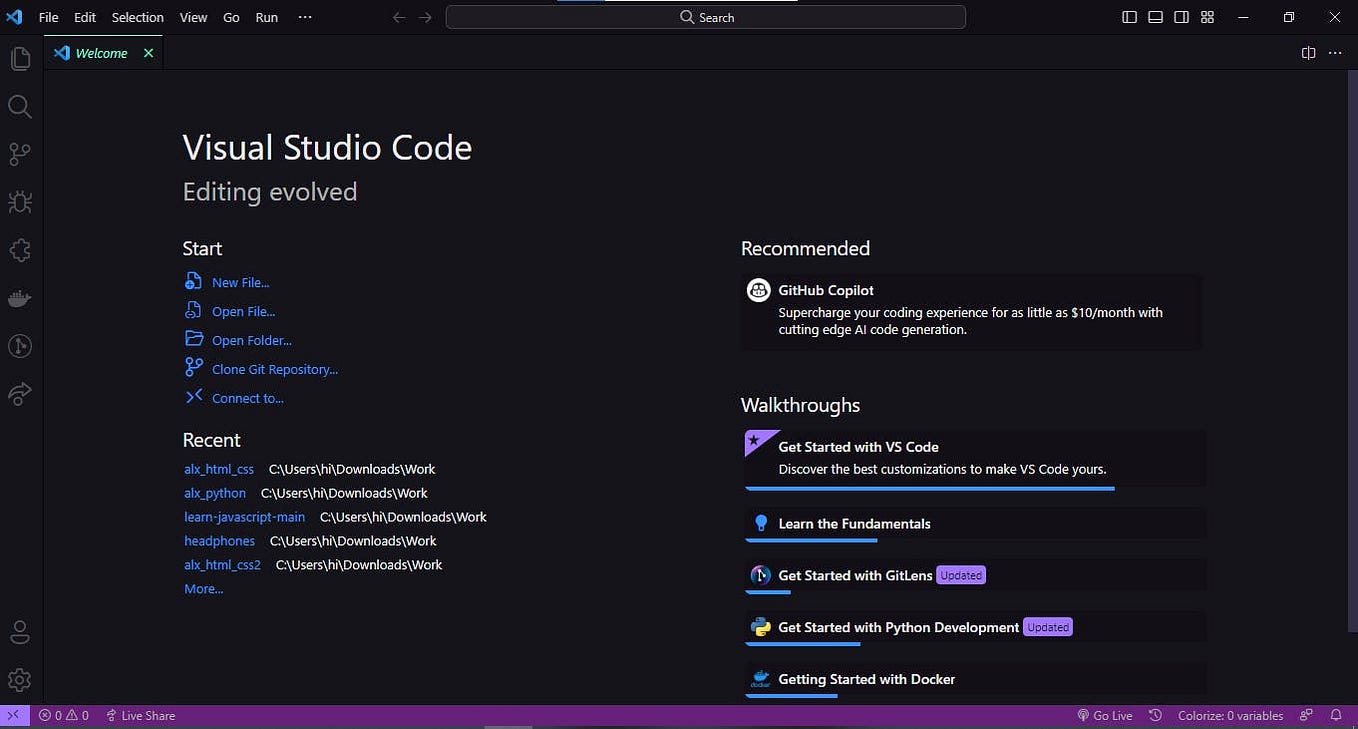Toggle the Primary Side Bar visibility
This screenshot has height=729, width=1358.
(x=1129, y=17)
